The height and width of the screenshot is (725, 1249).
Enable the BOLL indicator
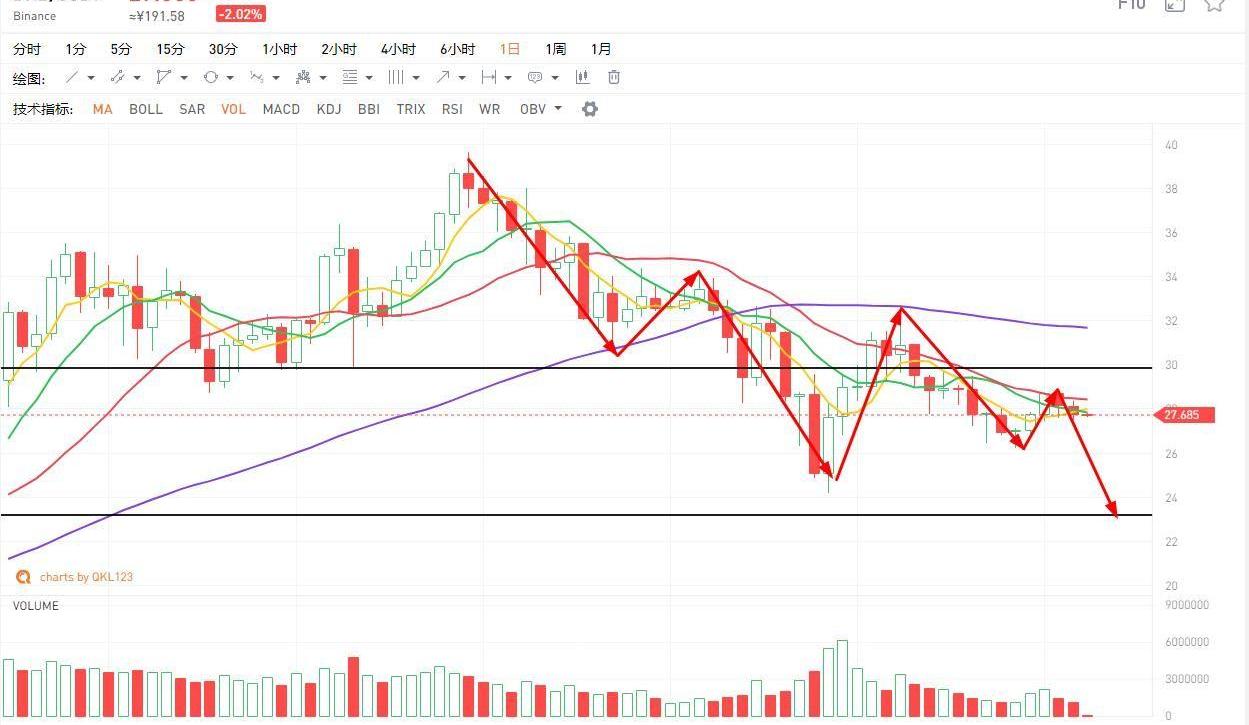tap(146, 109)
